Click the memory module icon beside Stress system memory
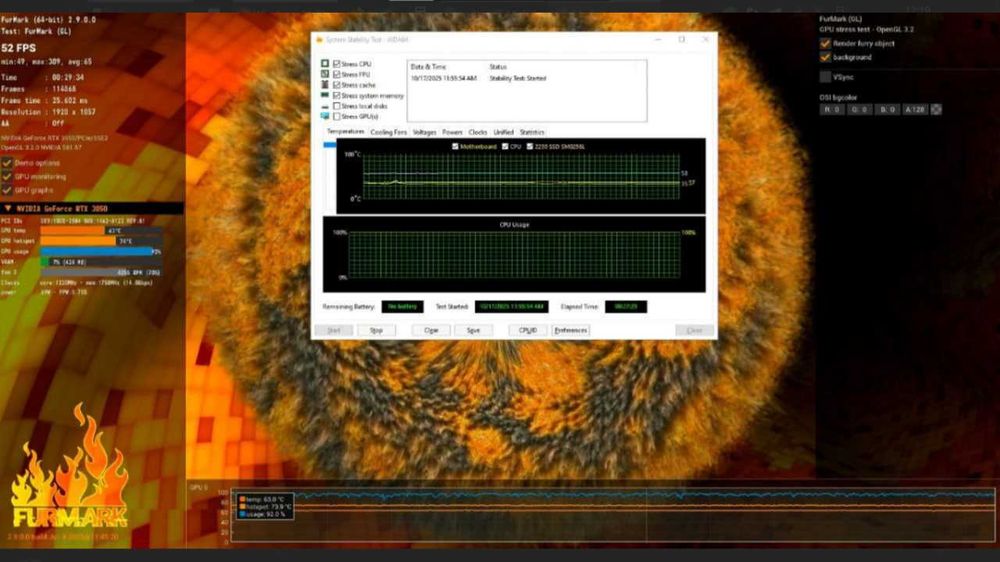This screenshot has width=1000, height=562. pos(325,95)
